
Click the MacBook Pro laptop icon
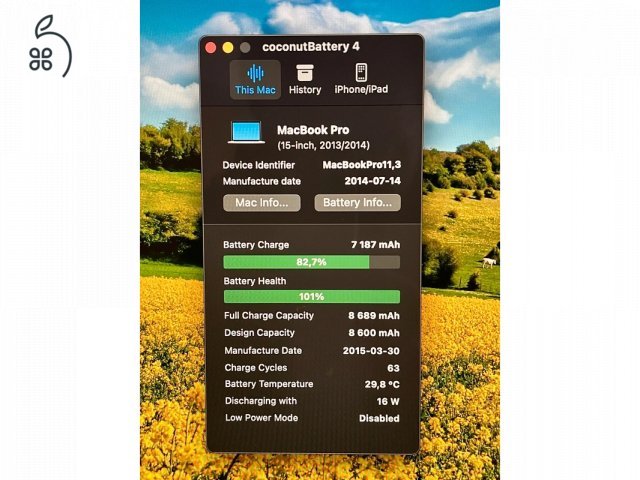coord(246,132)
